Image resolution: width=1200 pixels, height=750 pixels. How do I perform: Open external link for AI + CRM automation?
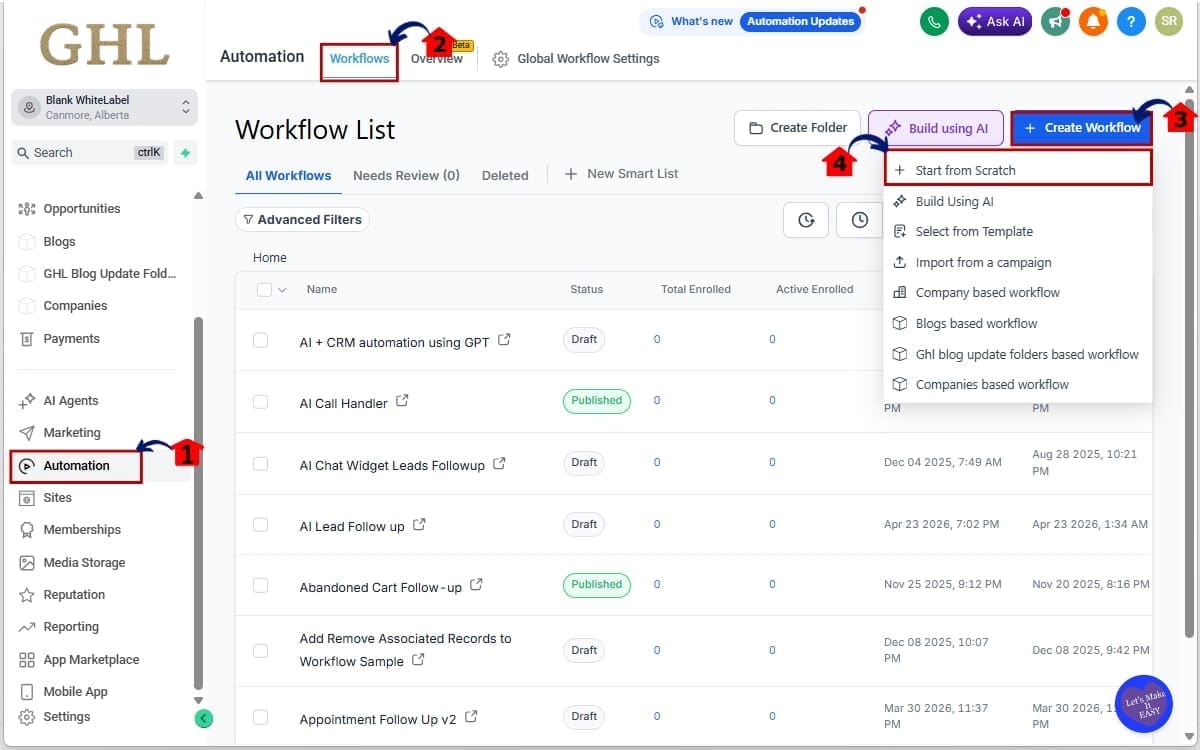504,340
